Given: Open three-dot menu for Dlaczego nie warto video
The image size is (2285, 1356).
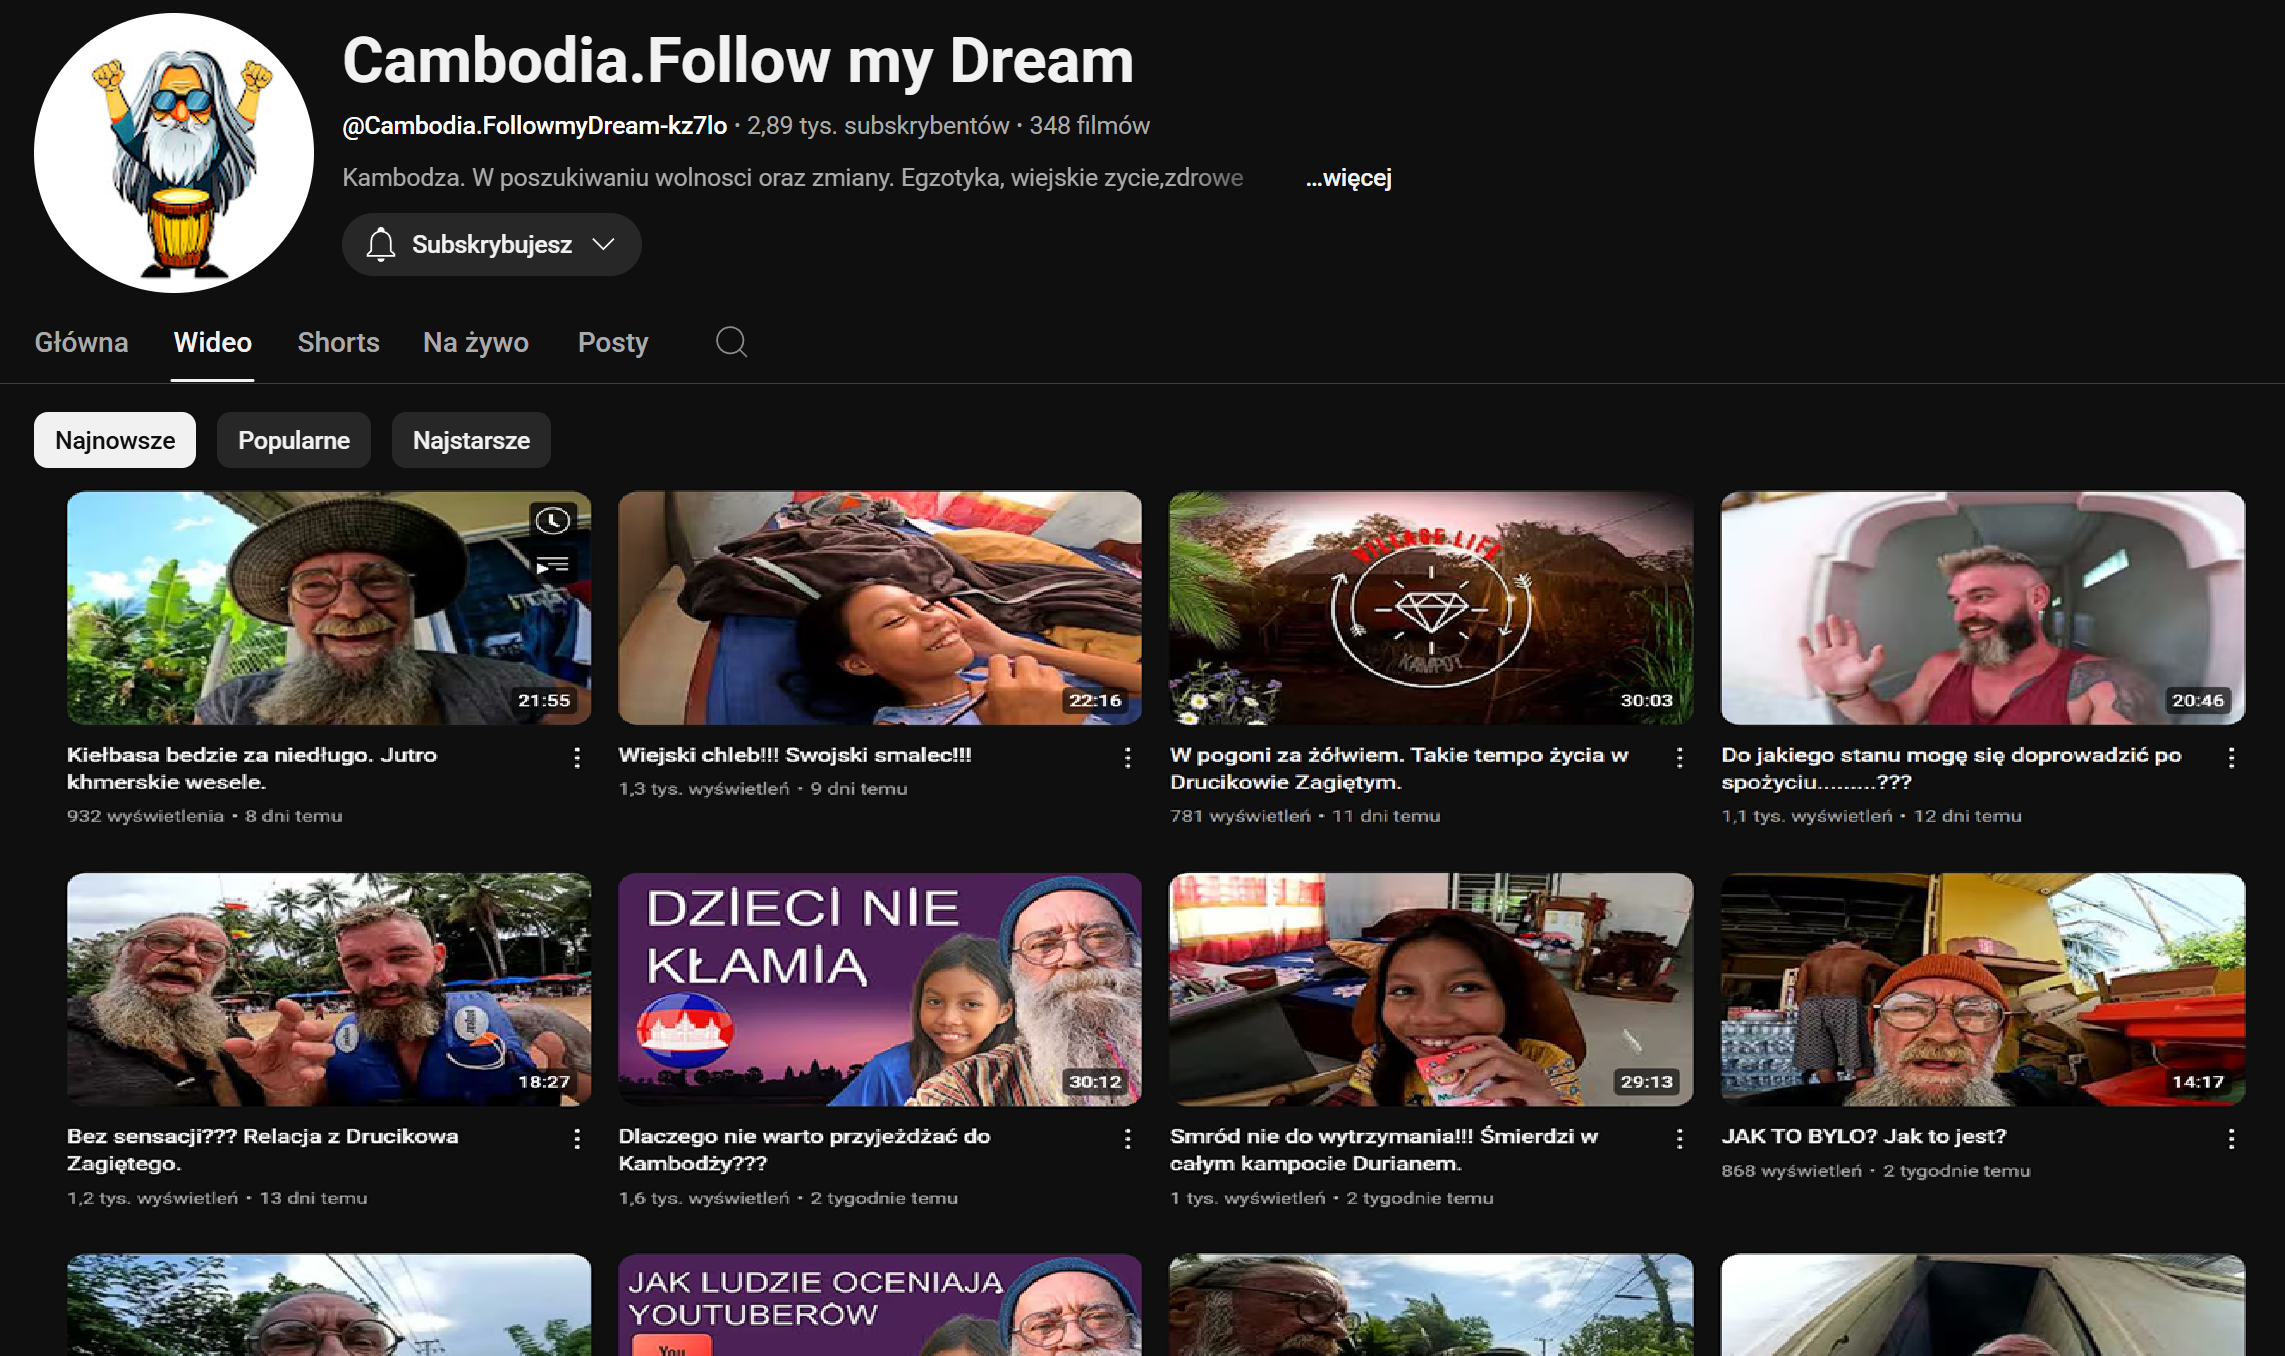Looking at the screenshot, I should click(x=1128, y=1139).
